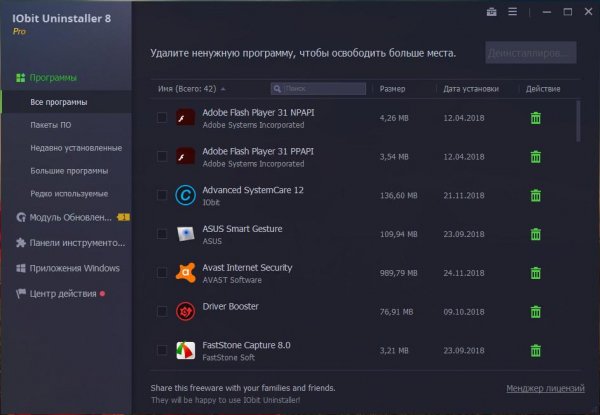Click the Driver Booster name text
The height and width of the screenshot is (415, 600).
pos(230,306)
